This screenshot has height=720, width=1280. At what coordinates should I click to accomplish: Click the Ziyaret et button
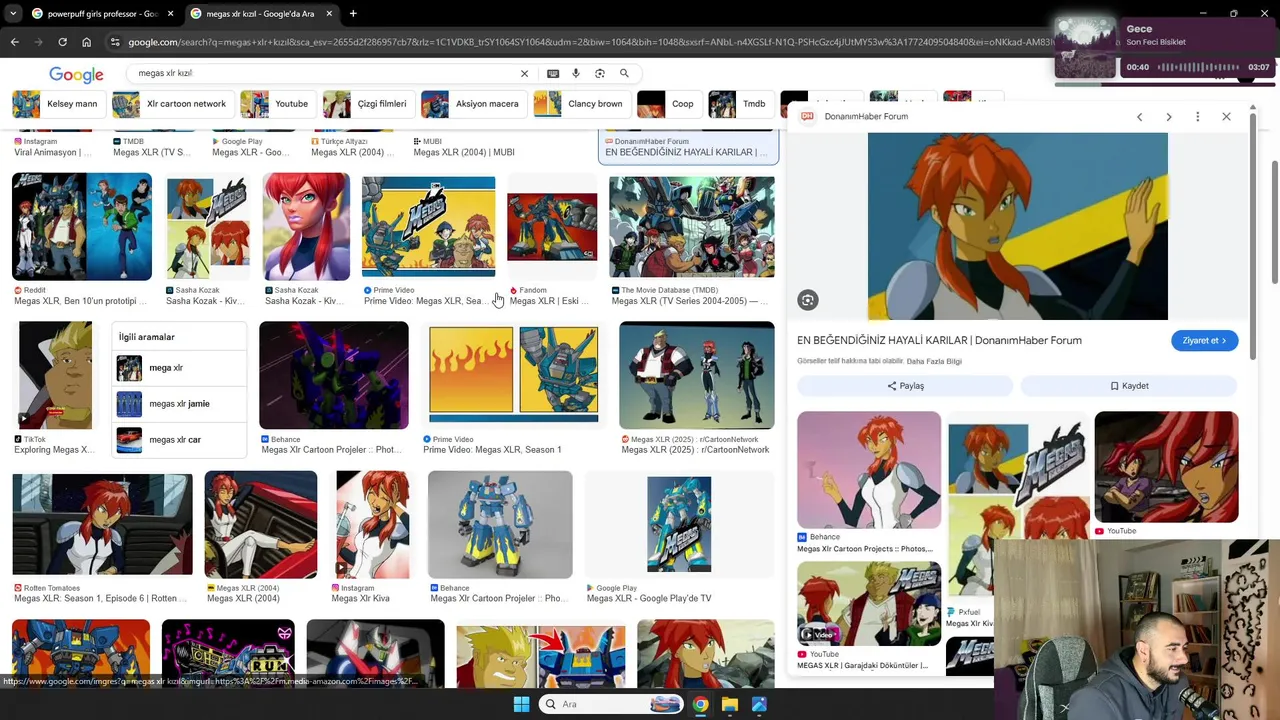coord(1205,341)
